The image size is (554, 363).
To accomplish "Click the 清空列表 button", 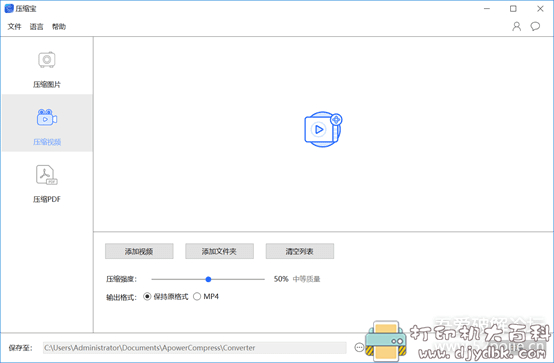I will click(x=300, y=251).
